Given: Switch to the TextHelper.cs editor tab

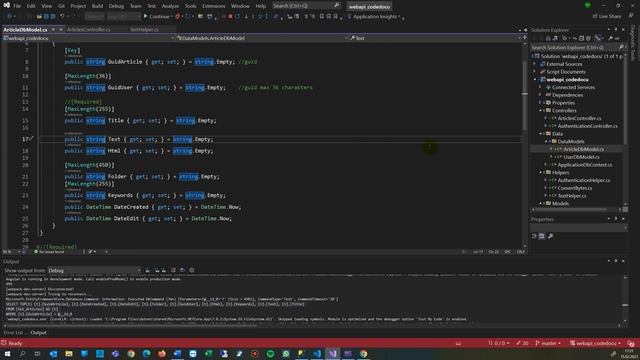Looking at the screenshot, I should (144, 29).
